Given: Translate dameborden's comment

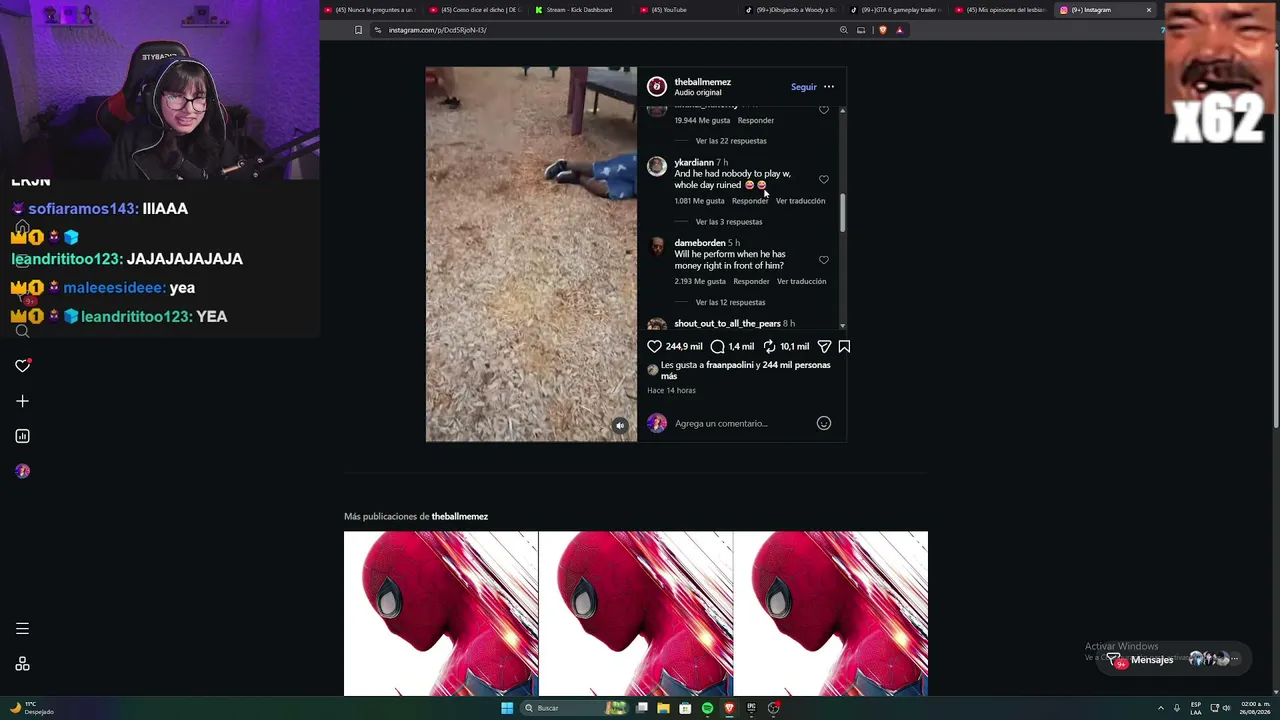Looking at the screenshot, I should click(x=801, y=282).
